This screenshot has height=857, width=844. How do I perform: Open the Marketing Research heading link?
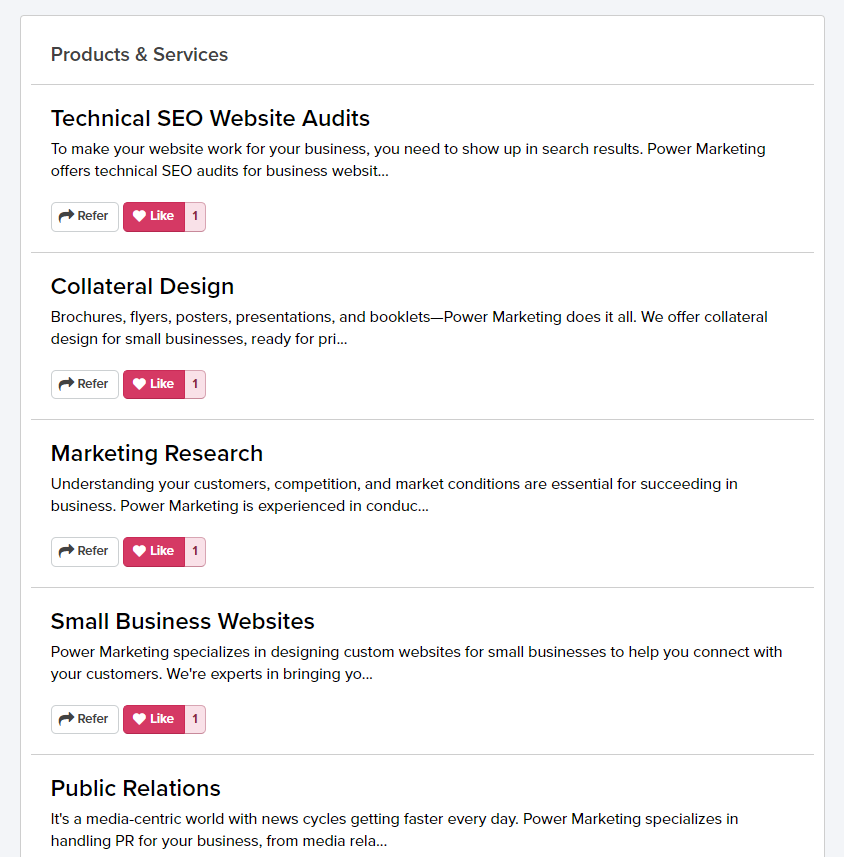[x=157, y=453]
